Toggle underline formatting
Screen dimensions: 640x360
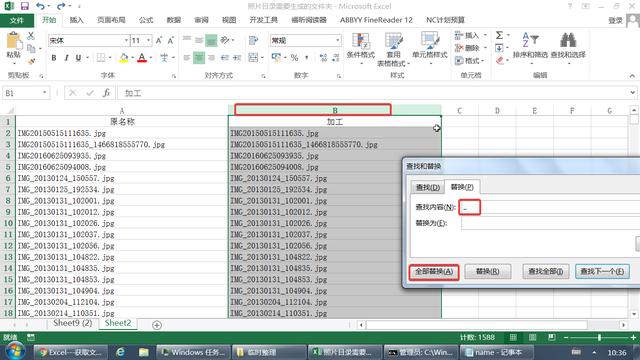pyautogui.click(x=78, y=58)
